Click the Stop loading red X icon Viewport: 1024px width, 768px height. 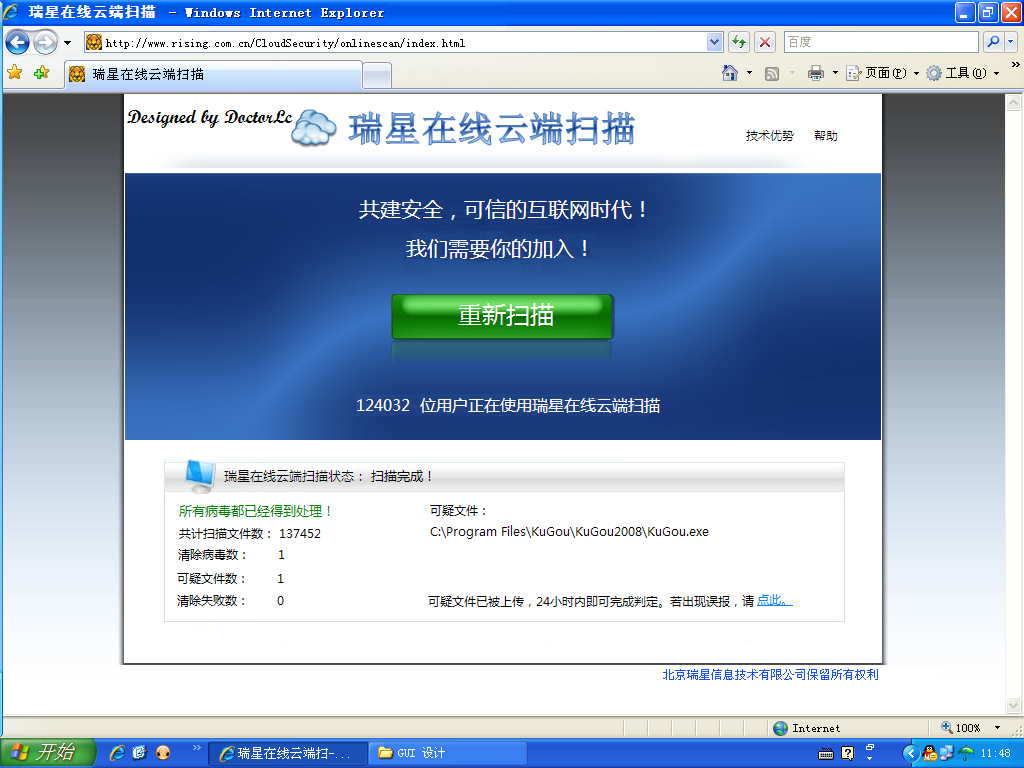[765, 43]
